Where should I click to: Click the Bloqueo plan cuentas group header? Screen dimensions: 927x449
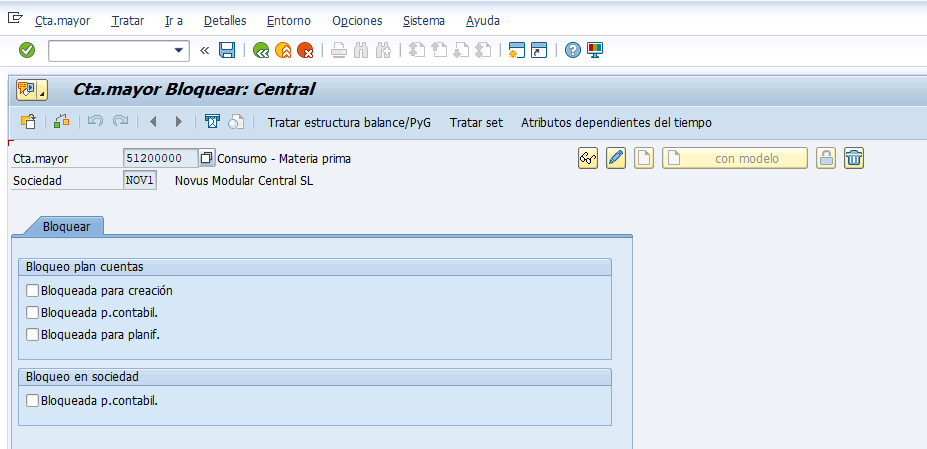coord(315,267)
